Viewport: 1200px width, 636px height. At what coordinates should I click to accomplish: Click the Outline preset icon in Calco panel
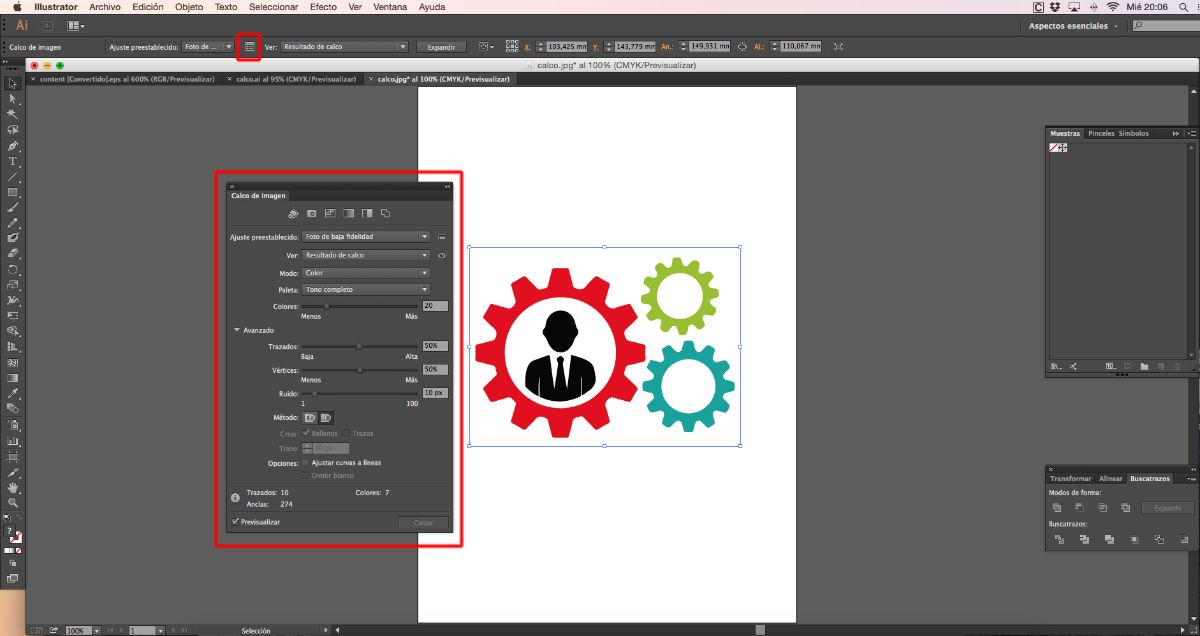pos(385,214)
